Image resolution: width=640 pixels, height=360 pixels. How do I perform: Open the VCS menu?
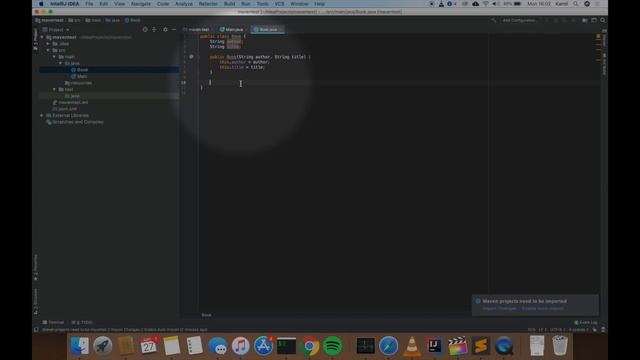(279, 4)
